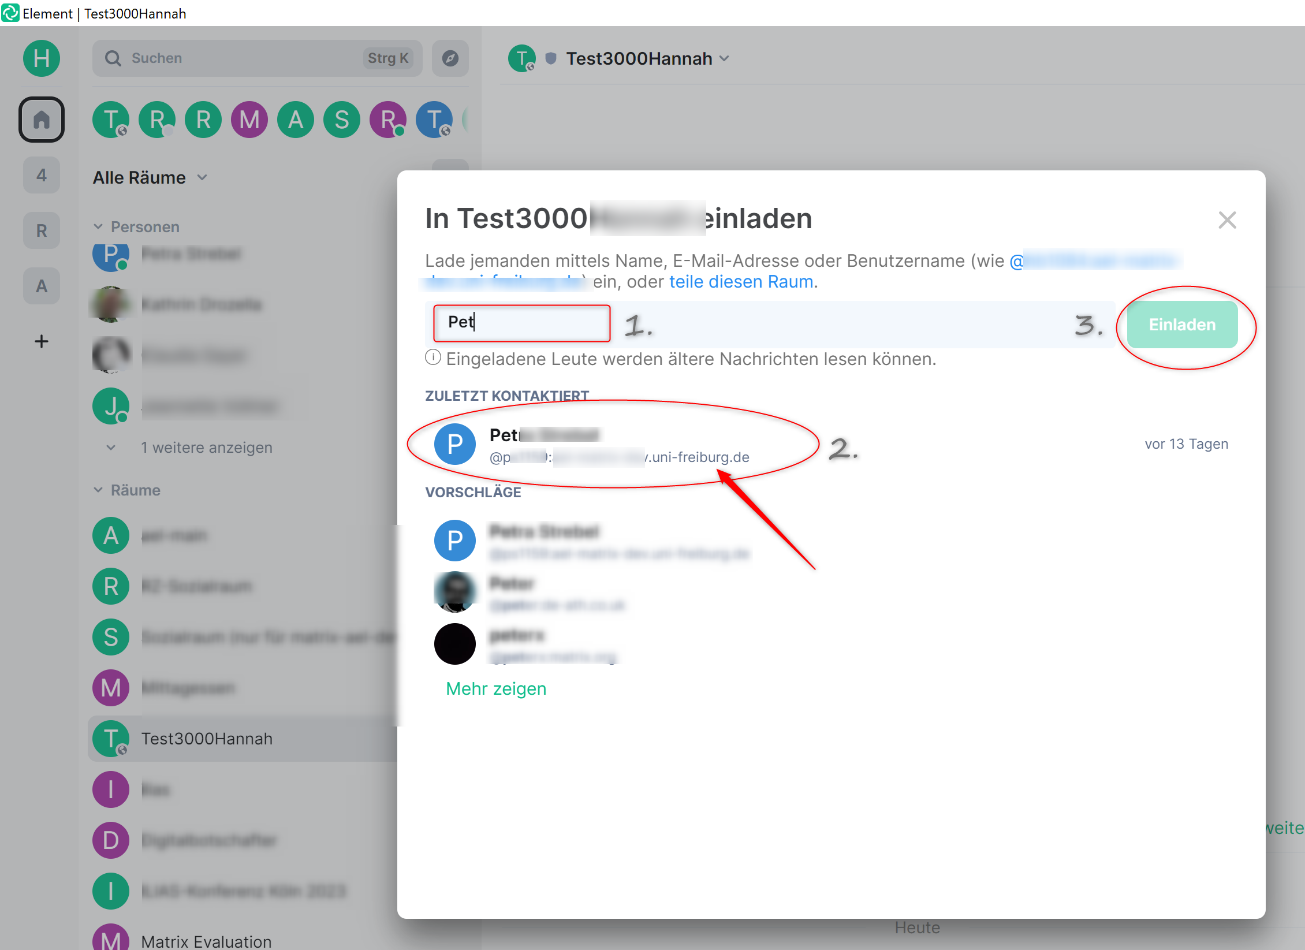Image resolution: width=1305 pixels, height=950 pixels.
Task: Open the purple M avatar in the recents row
Action: pyautogui.click(x=250, y=120)
